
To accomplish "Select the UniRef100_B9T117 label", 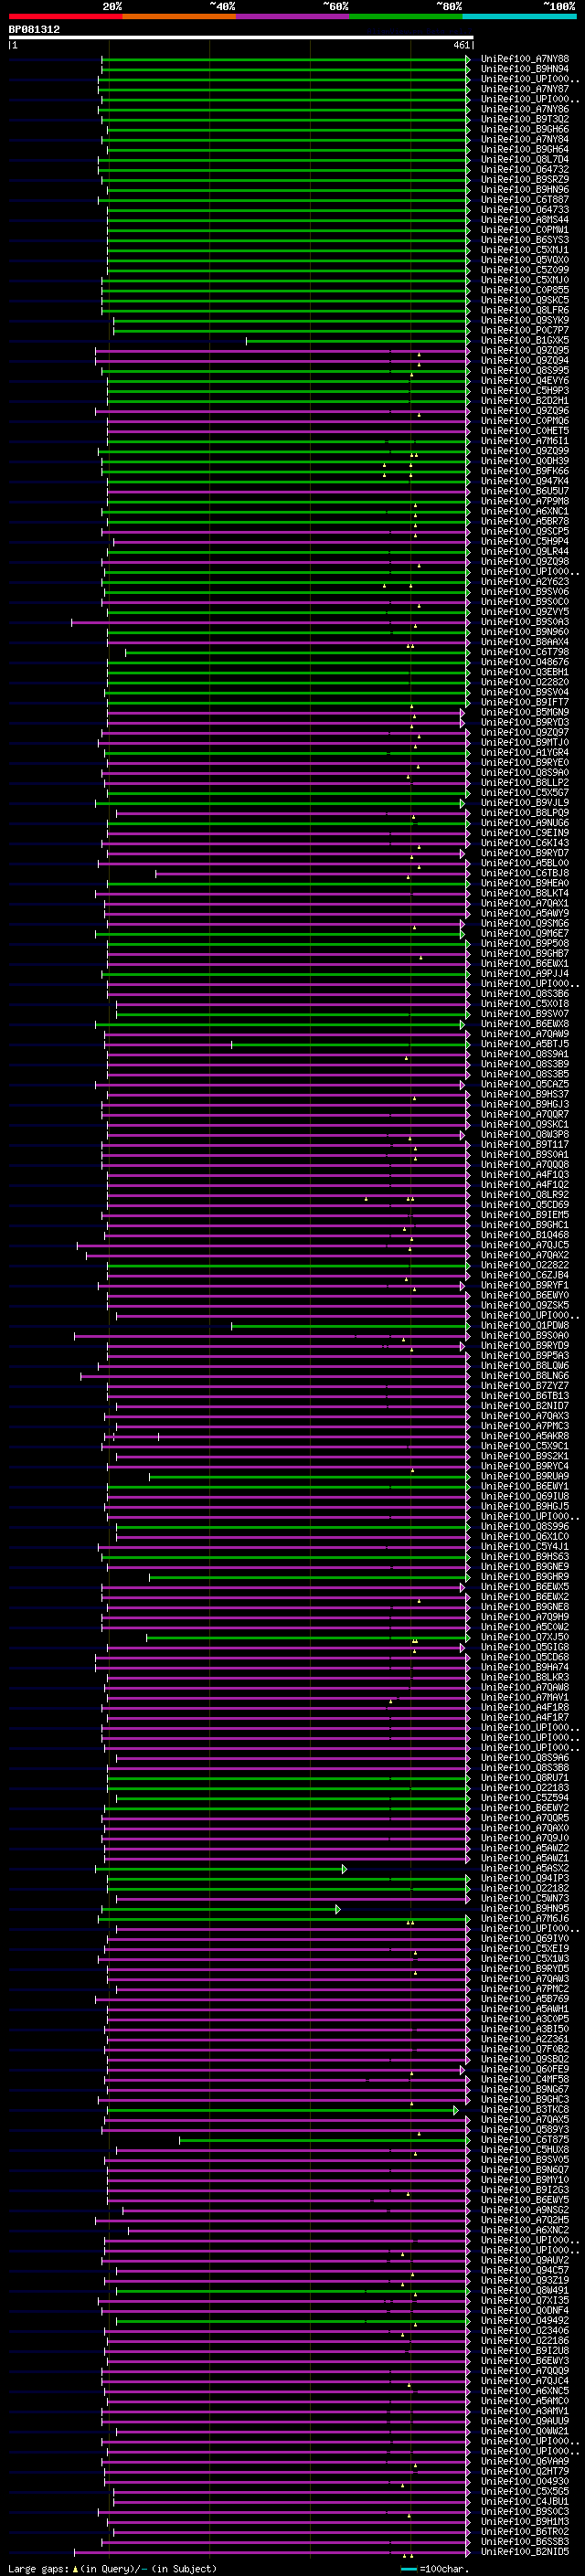I will pyautogui.click(x=524, y=1144).
